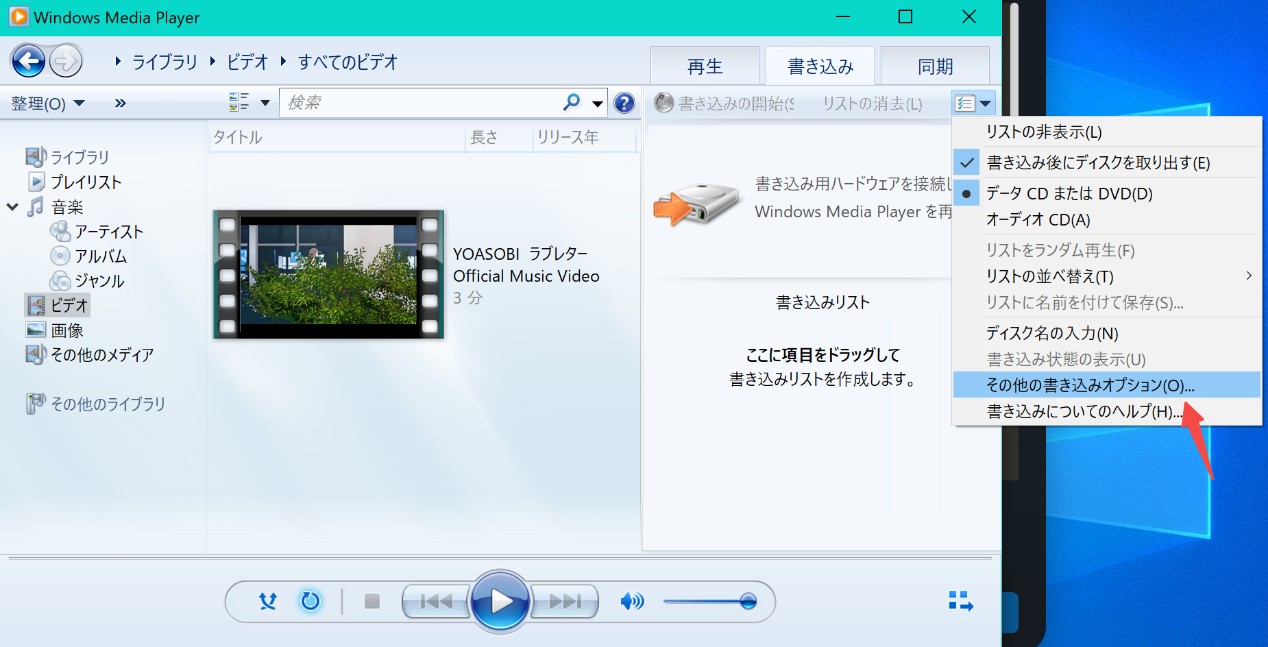Switch to Now Playing mode
Image resolution: width=1268 pixels, height=647 pixels.
[960, 601]
